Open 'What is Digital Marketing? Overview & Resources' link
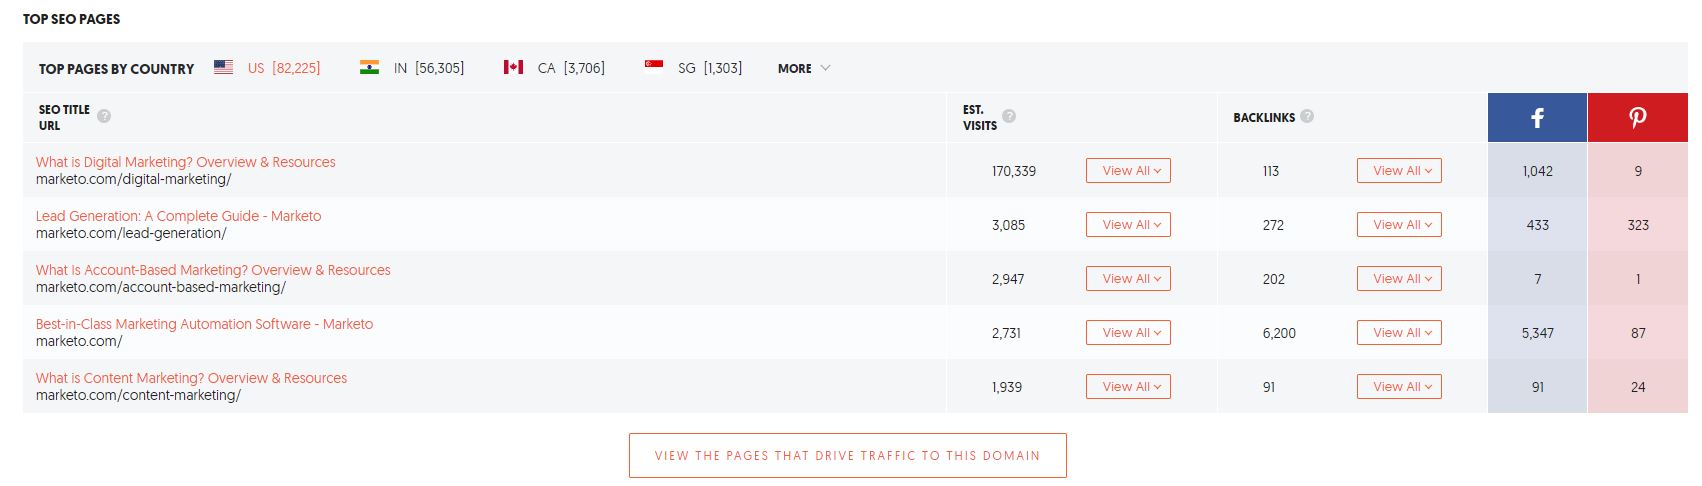 pos(186,162)
